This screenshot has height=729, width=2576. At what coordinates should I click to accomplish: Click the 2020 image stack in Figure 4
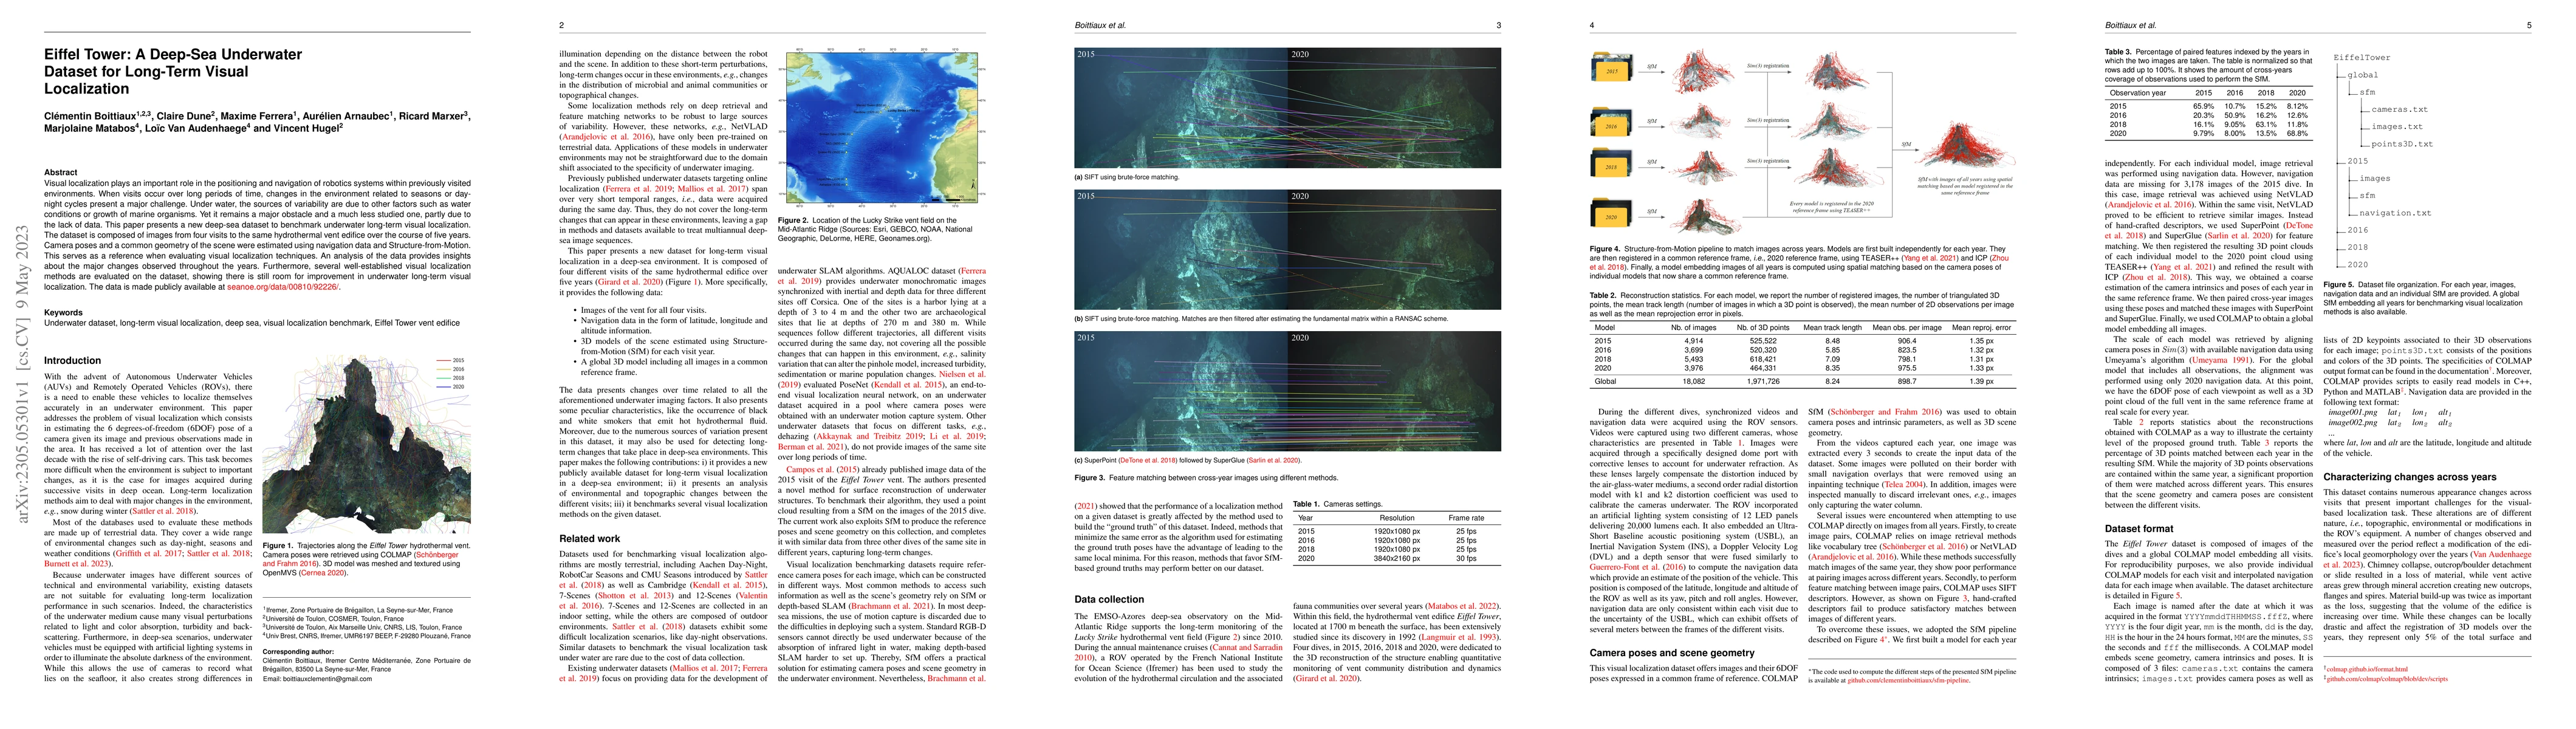coord(1611,214)
